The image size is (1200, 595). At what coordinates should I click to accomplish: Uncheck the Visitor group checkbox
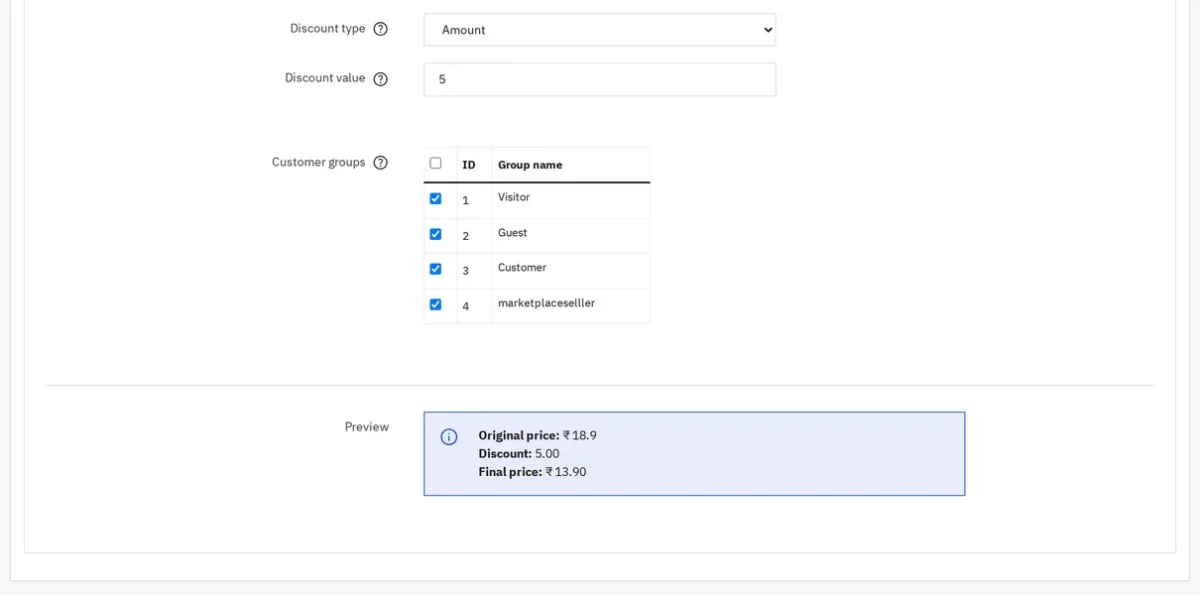click(435, 198)
